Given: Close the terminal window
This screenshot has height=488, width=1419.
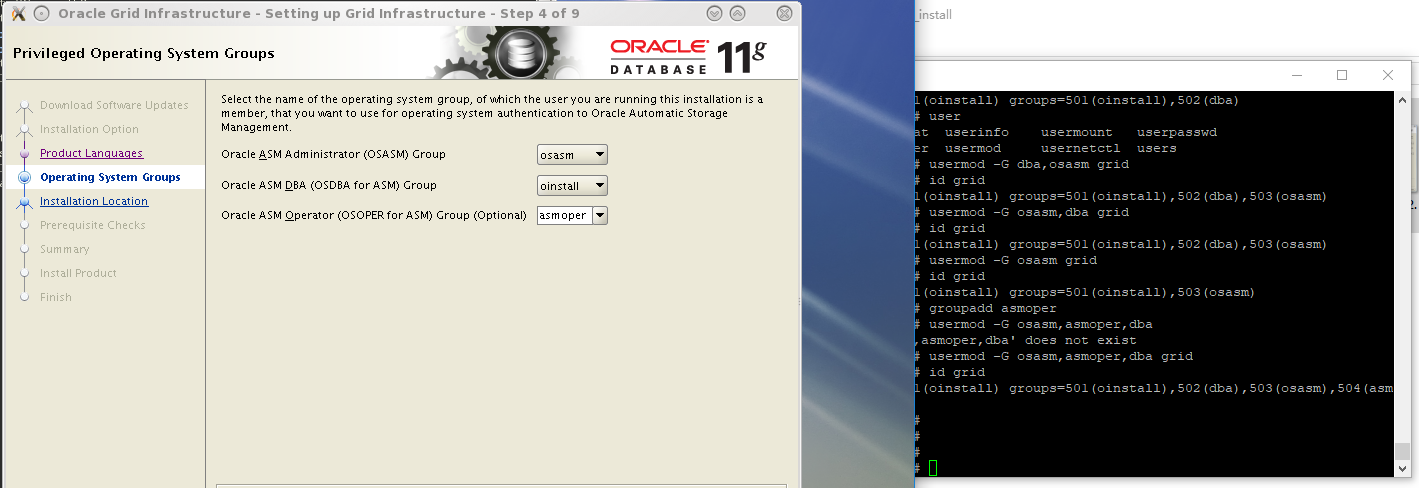Looking at the screenshot, I should coord(1388,75).
